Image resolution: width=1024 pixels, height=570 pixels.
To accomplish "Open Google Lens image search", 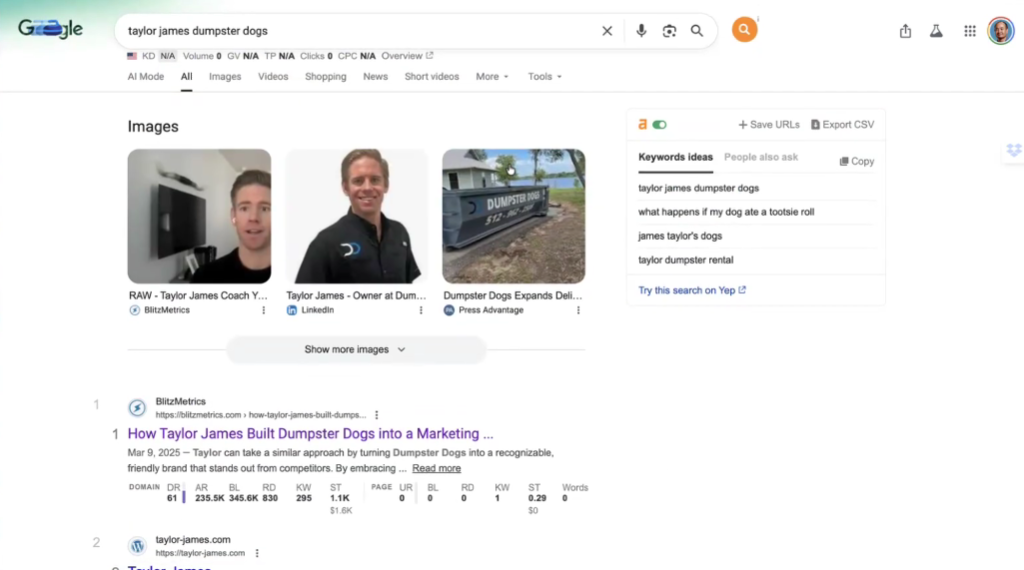I will point(669,31).
